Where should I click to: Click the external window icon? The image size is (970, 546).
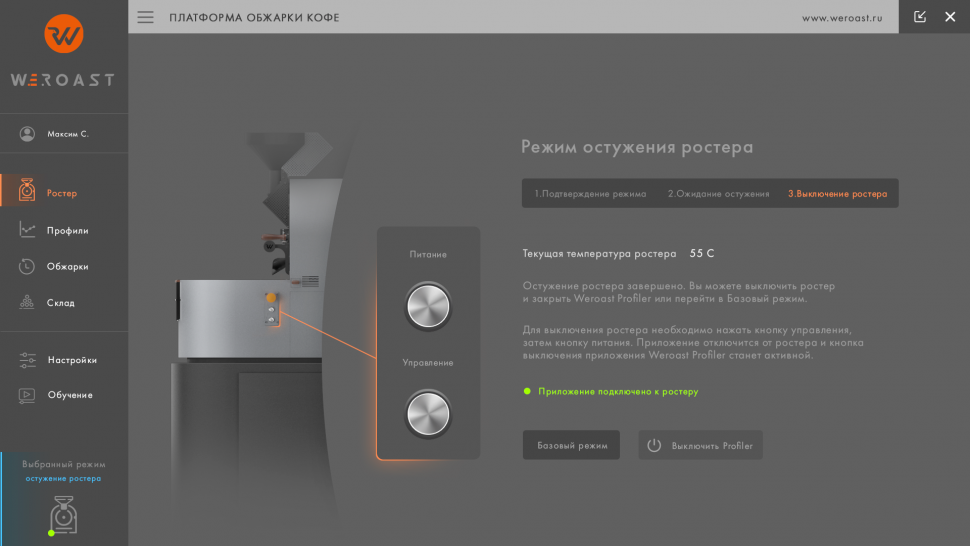tap(920, 17)
